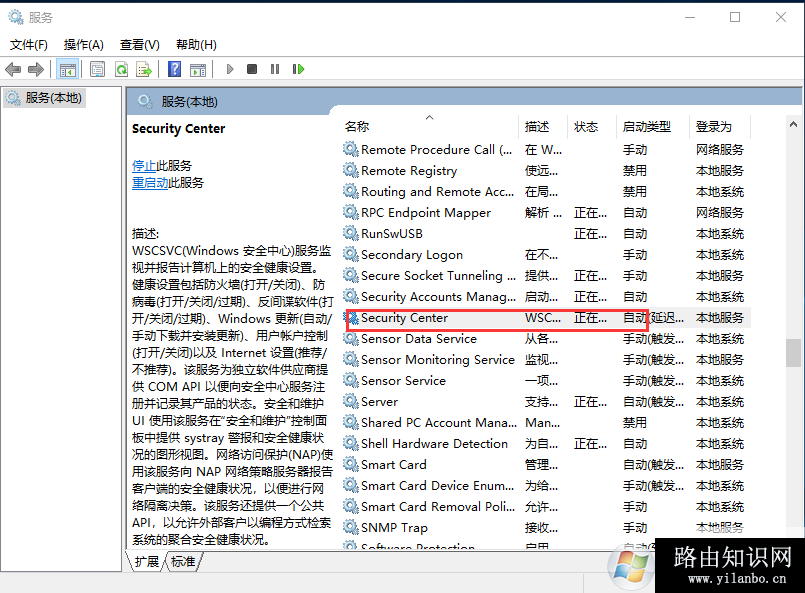This screenshot has width=805, height=593.
Task: Open the 帮助(H) menu
Action: (x=196, y=45)
